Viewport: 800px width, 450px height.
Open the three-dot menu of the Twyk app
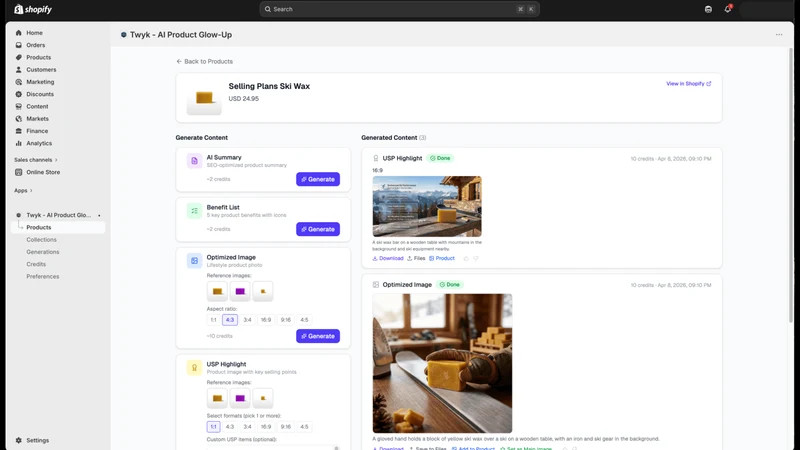(x=779, y=35)
